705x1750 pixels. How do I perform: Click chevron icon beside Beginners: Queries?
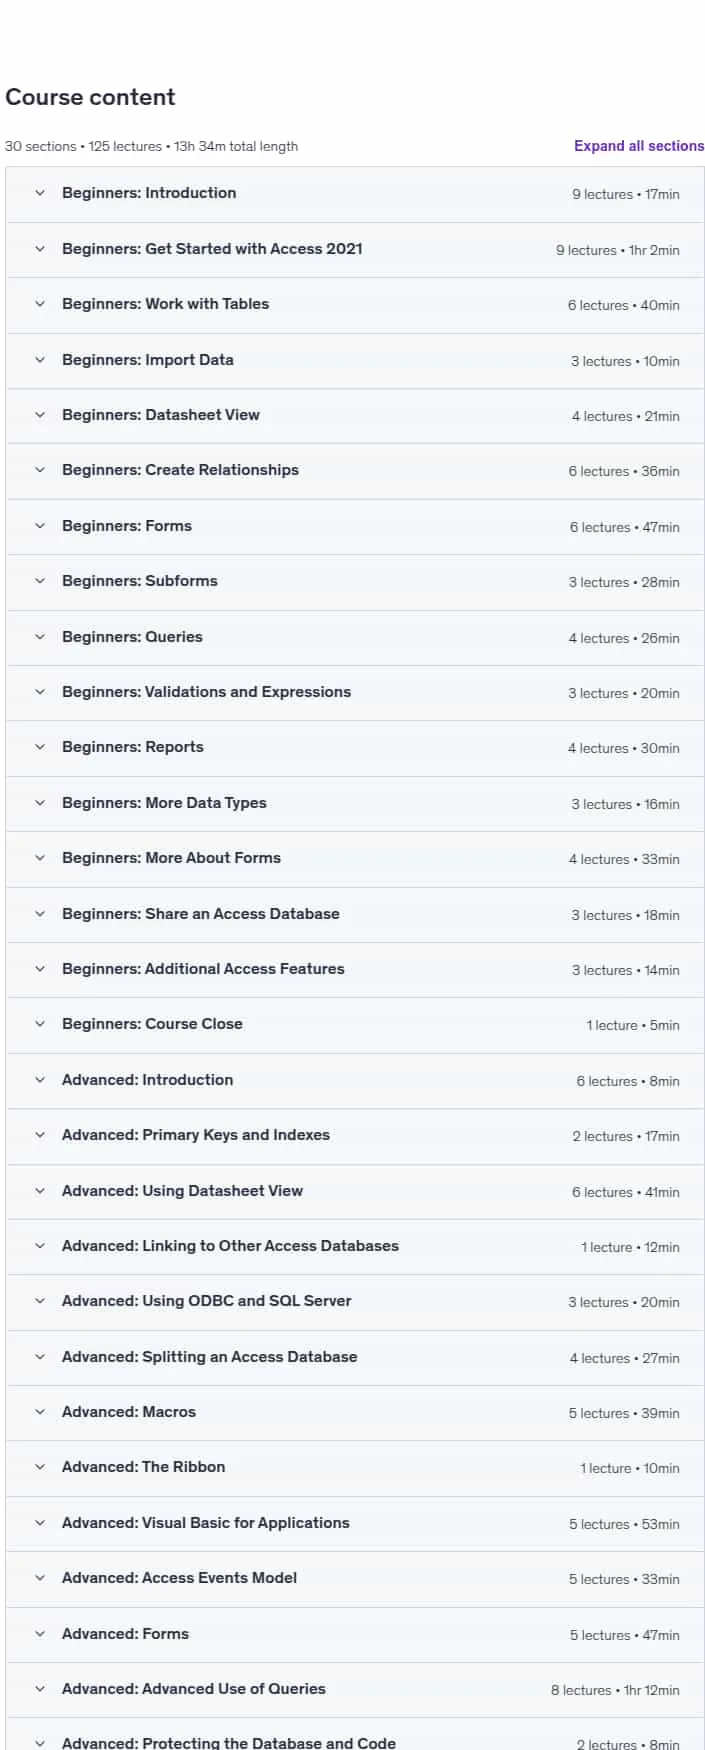(x=40, y=637)
